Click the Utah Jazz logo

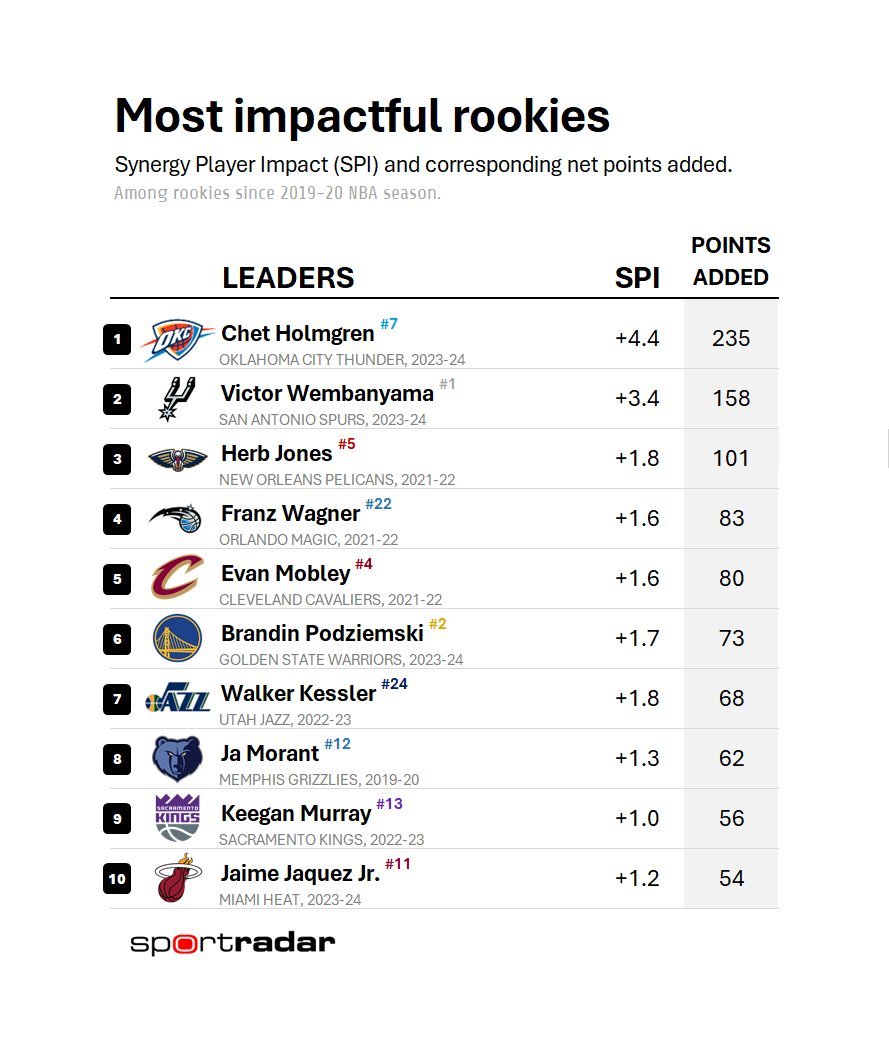(177, 699)
